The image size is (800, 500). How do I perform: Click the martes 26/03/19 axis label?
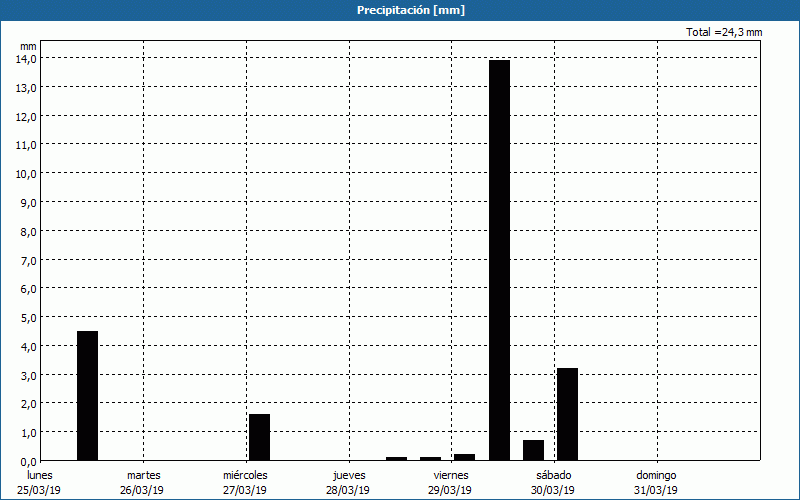(143, 483)
